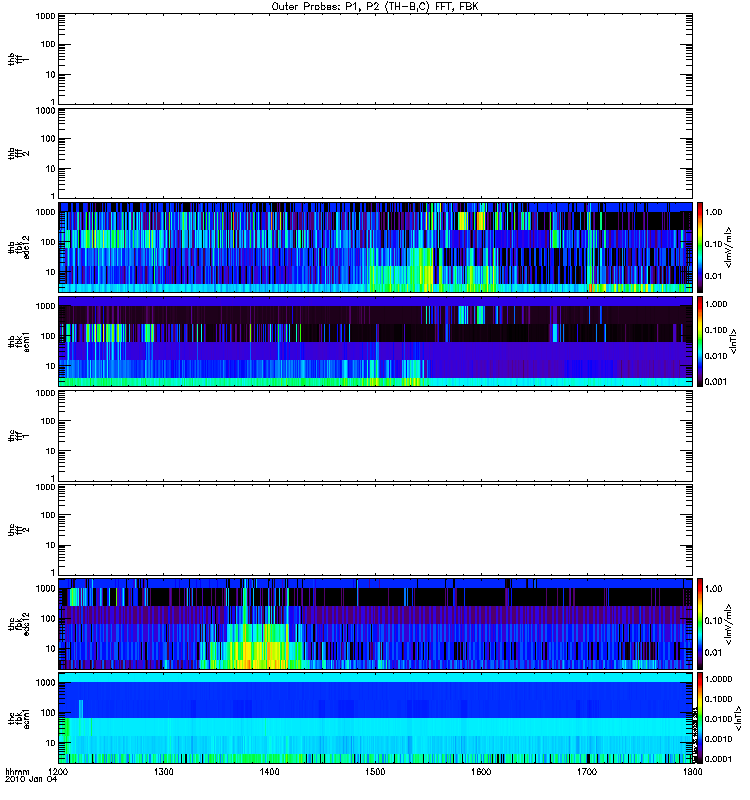Click the 'thb fff 1' y-axis title
The width and height of the screenshot is (750, 800).
[x=19, y=59]
